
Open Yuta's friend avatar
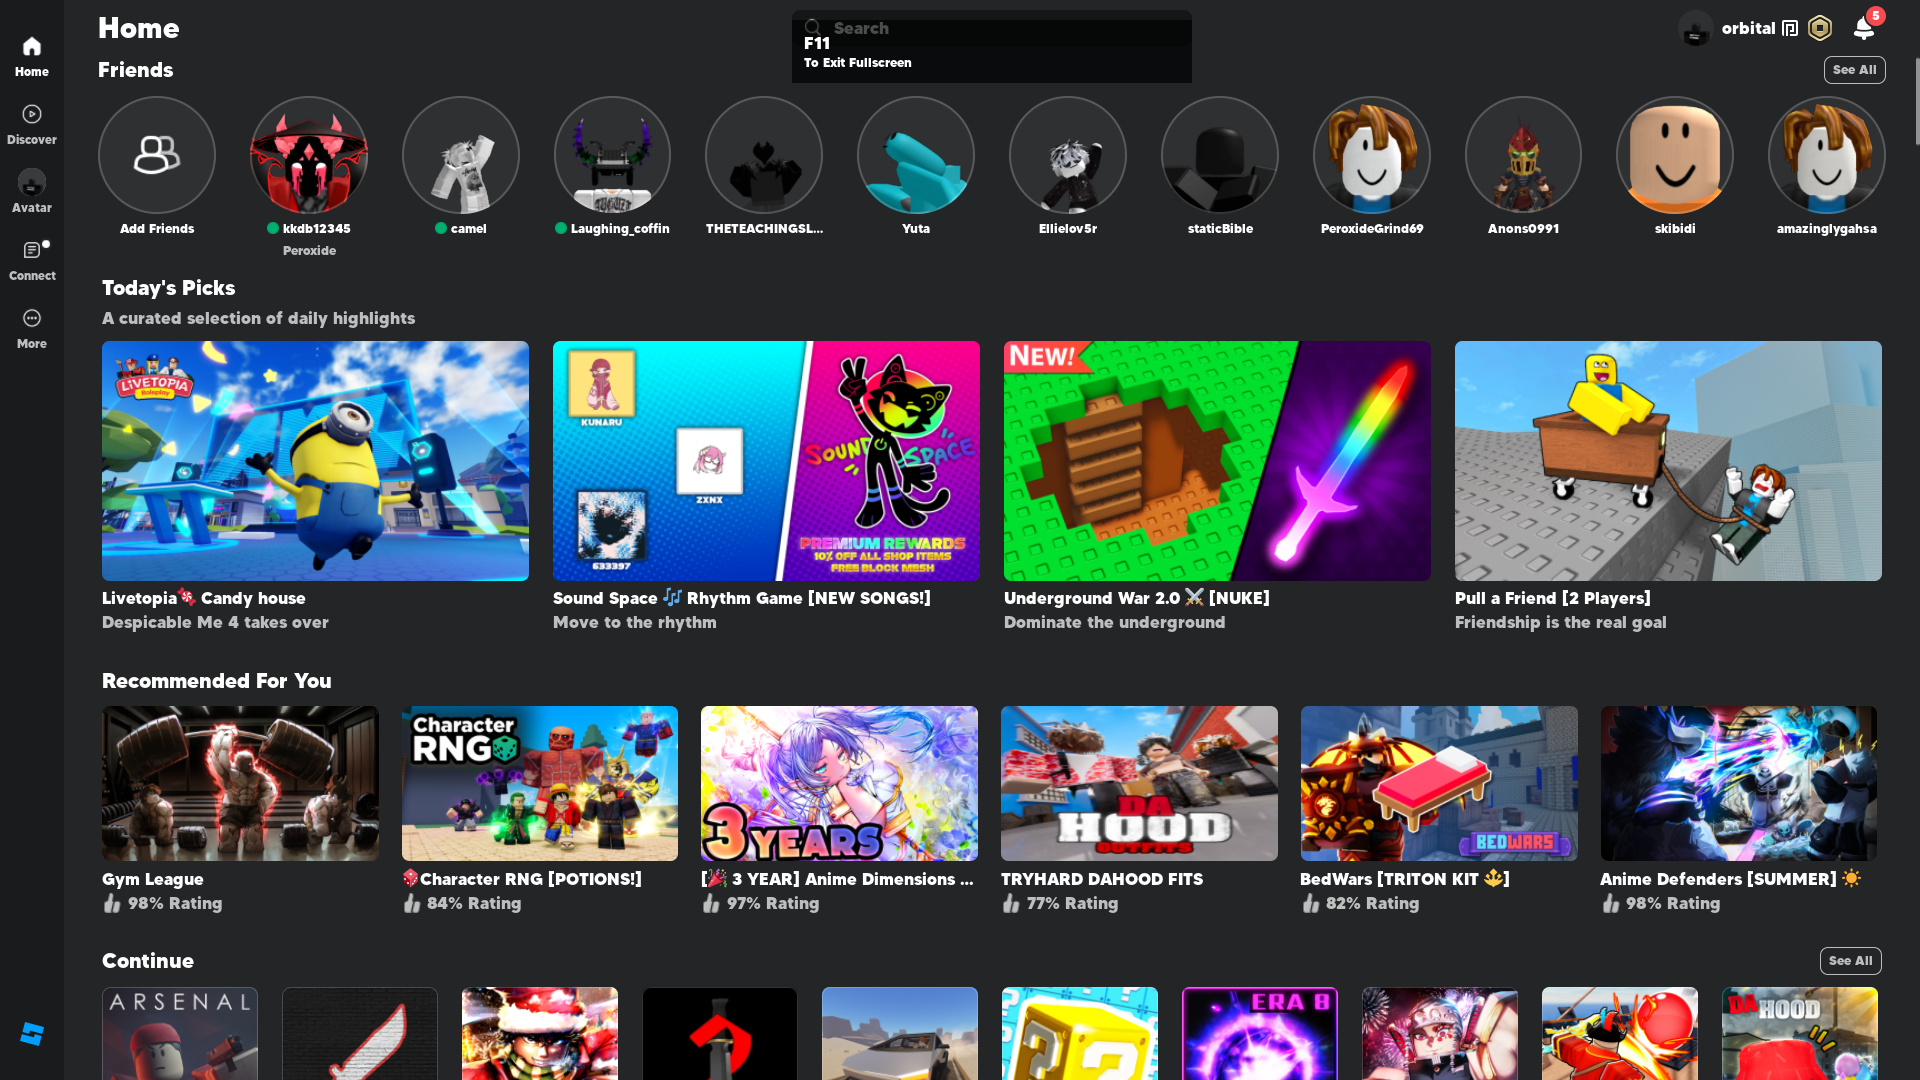pos(916,155)
